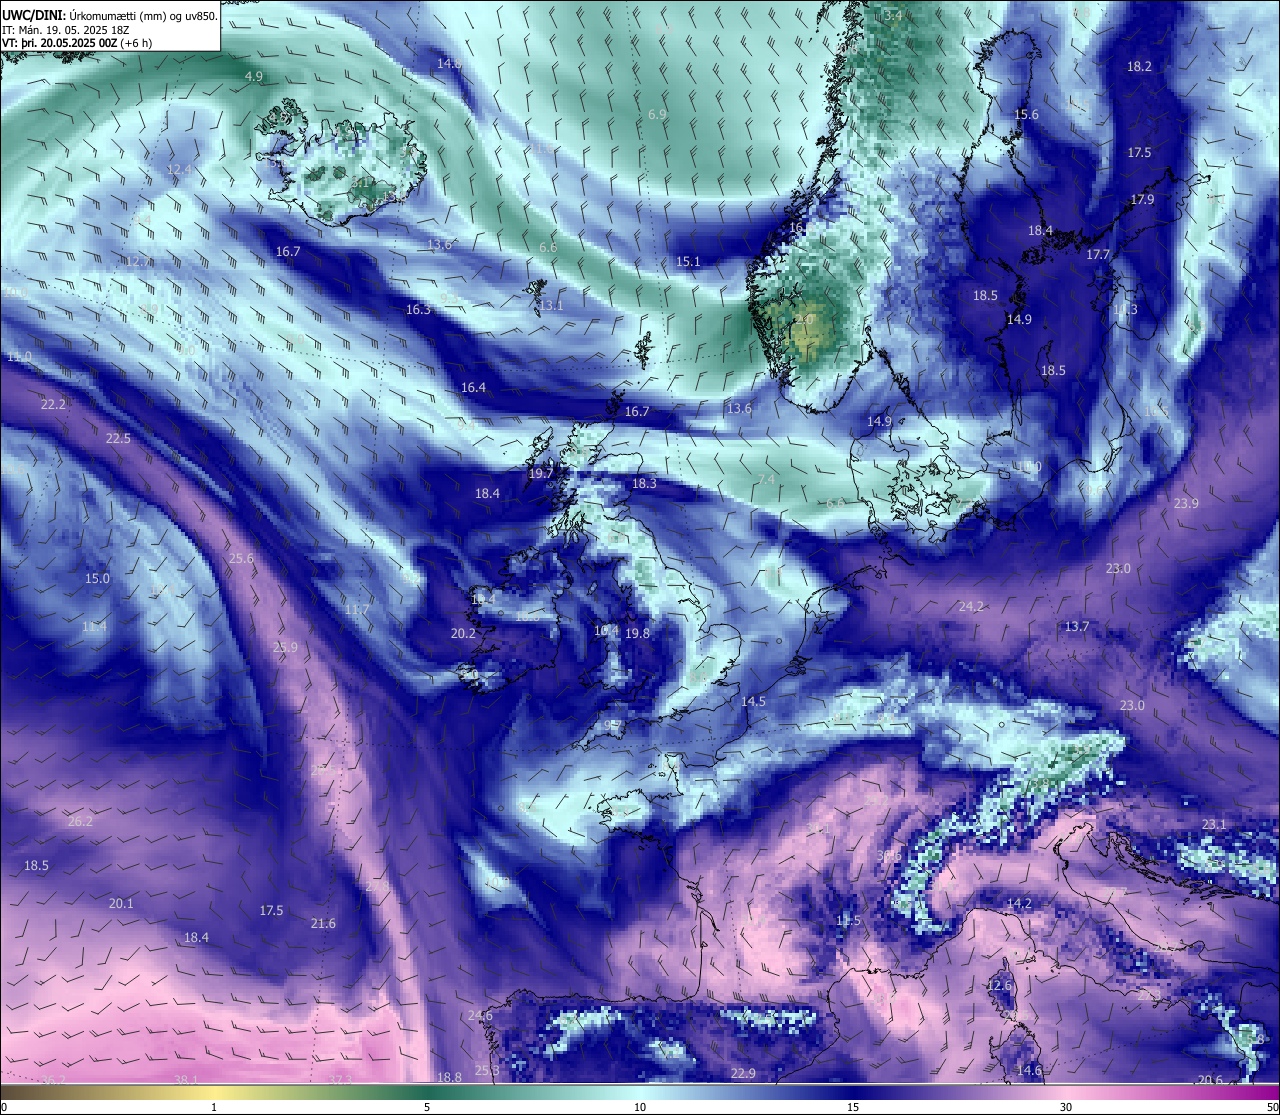The image size is (1280, 1115).
Task: Click the '25.6' value in the Atlantic band
Action: [x=241, y=559]
